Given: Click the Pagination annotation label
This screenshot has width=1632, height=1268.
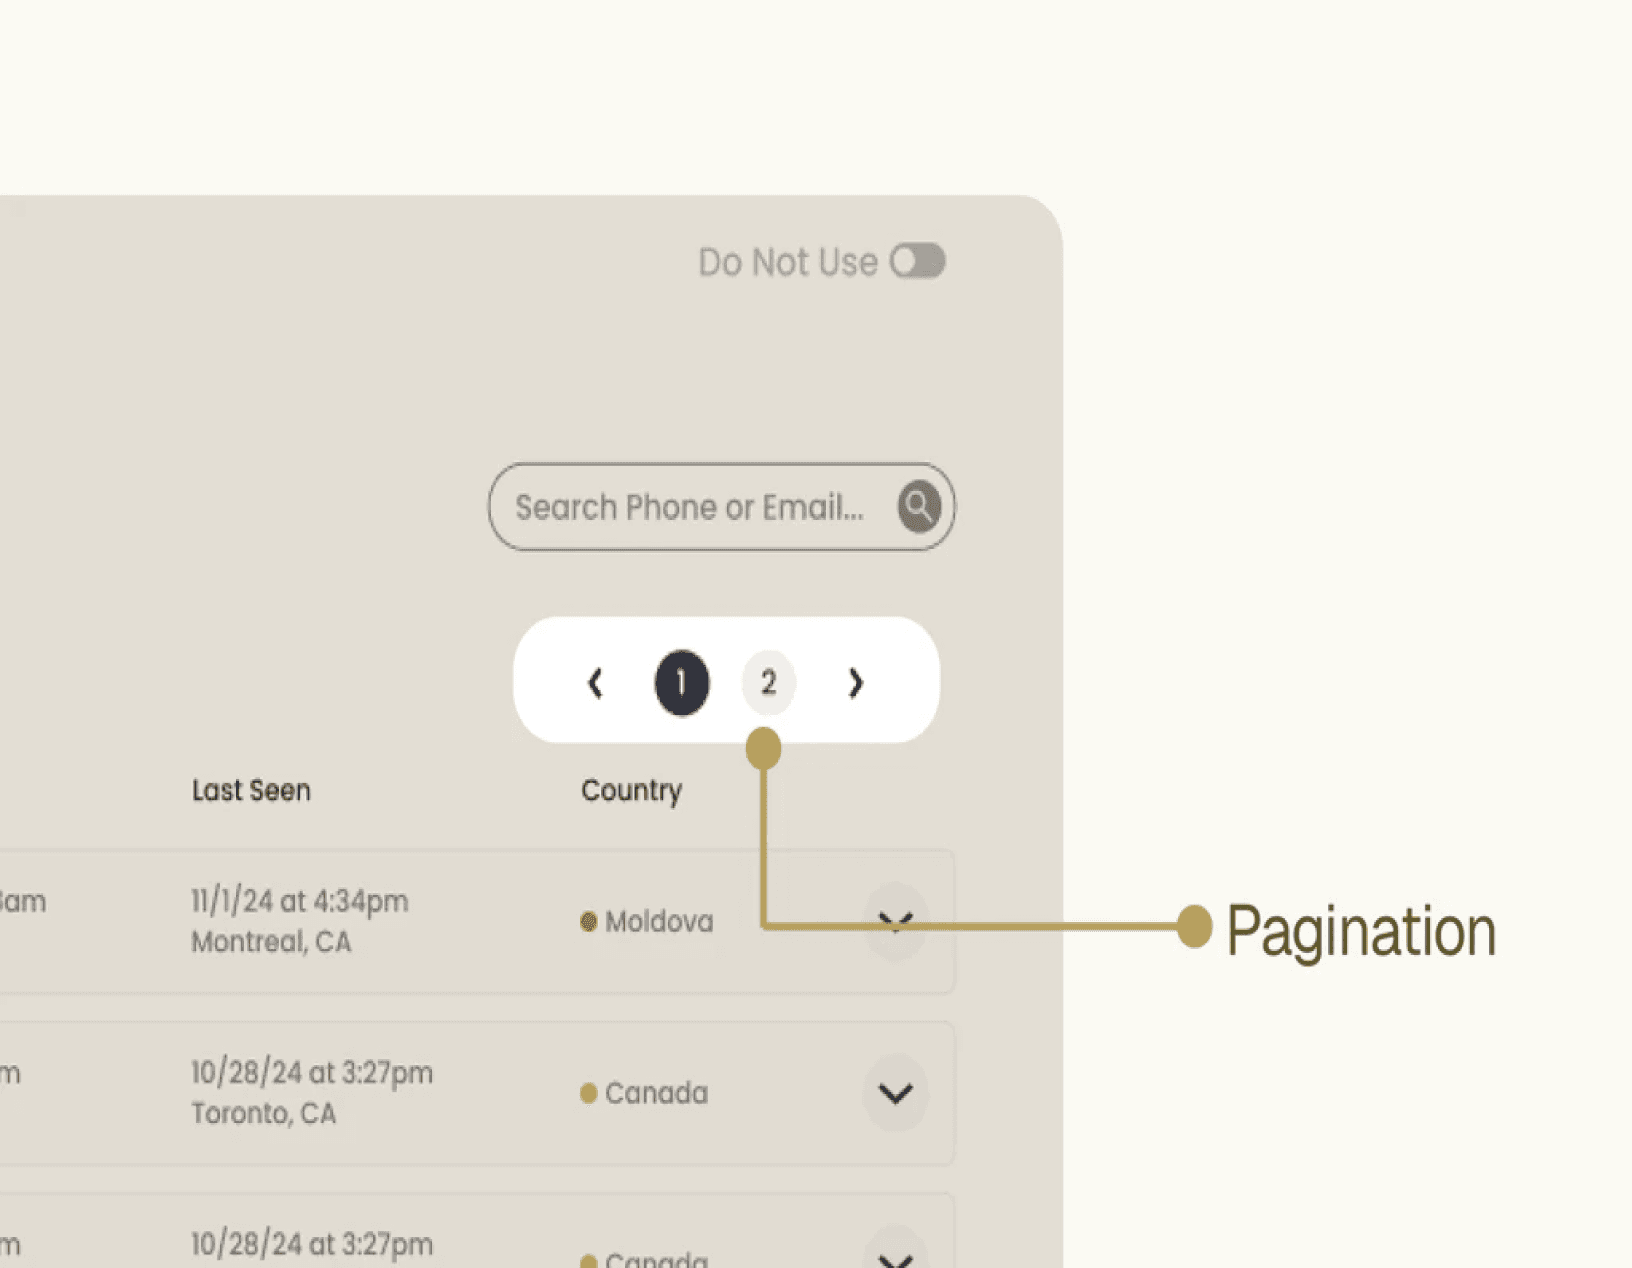Looking at the screenshot, I should pos(1361,932).
